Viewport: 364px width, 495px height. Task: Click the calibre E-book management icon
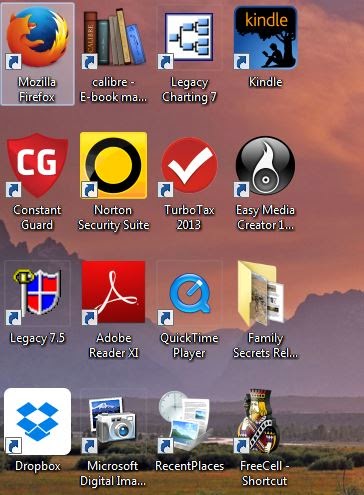click(x=113, y=38)
